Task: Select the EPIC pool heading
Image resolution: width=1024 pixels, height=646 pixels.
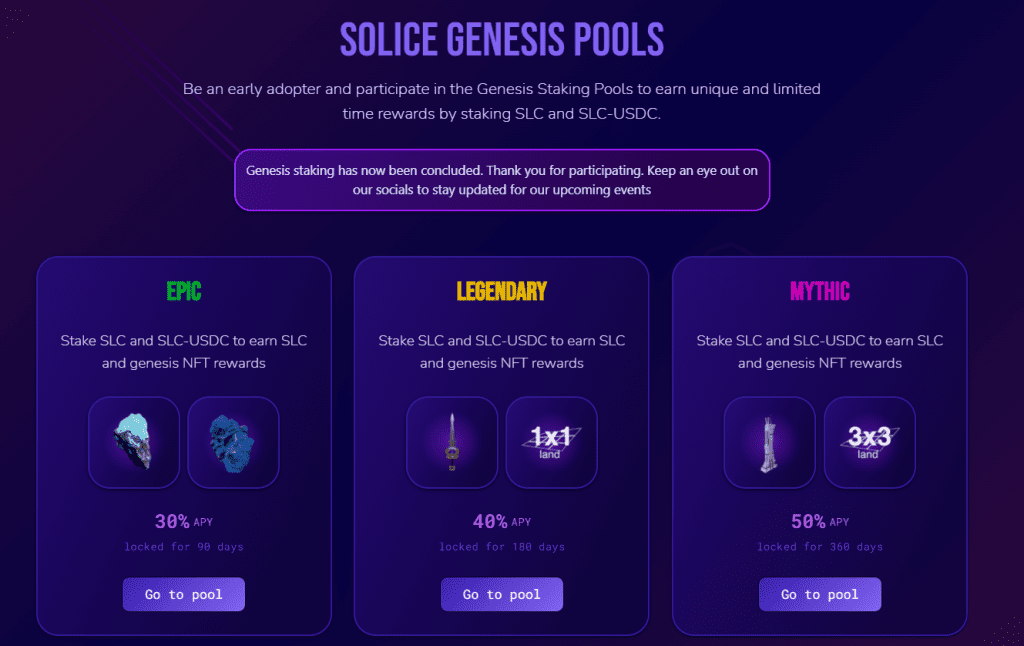Action: pos(184,291)
